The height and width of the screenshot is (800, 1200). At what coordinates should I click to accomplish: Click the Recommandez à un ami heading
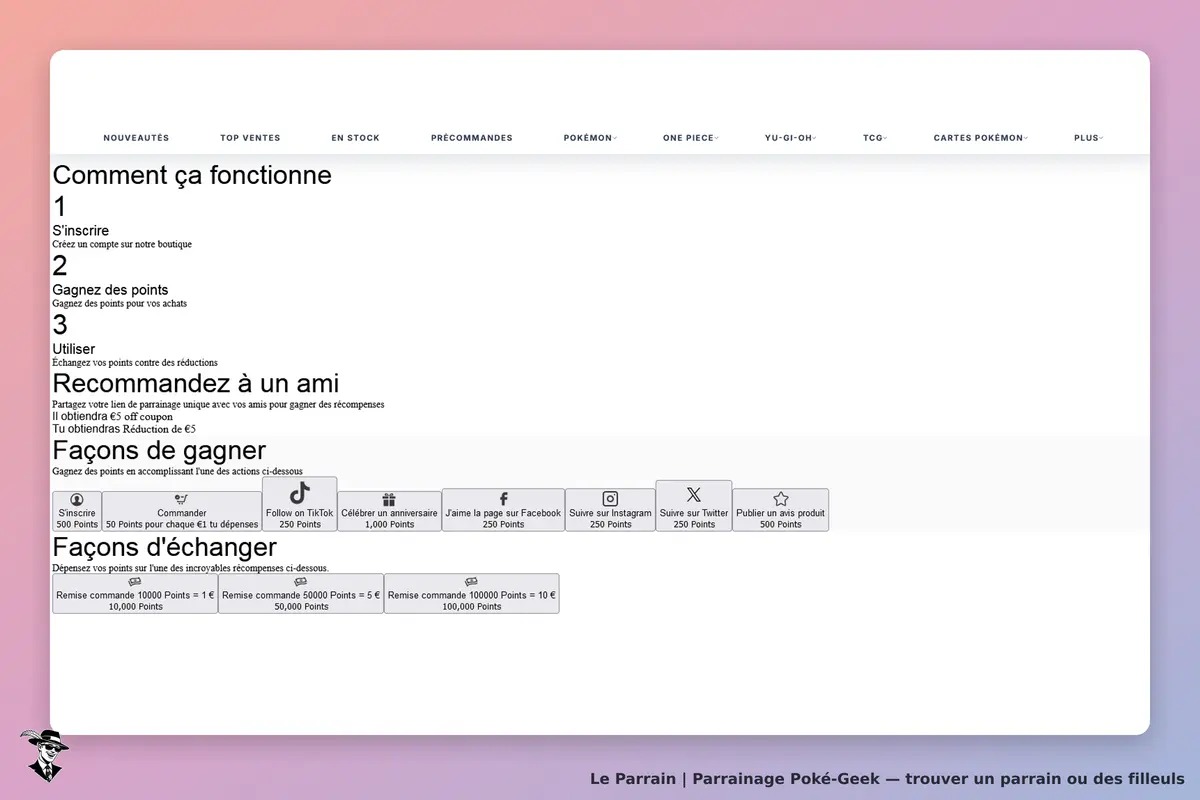pos(195,383)
